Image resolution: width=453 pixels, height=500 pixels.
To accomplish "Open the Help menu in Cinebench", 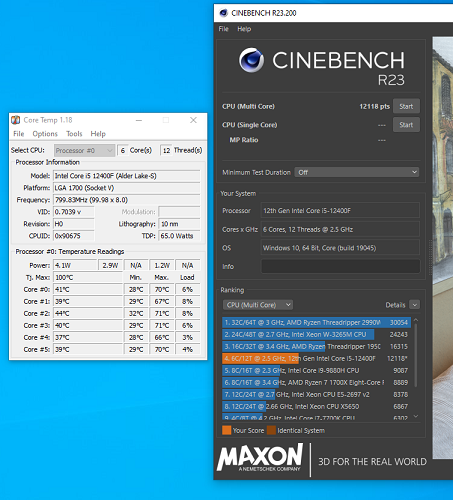I will [x=244, y=29].
